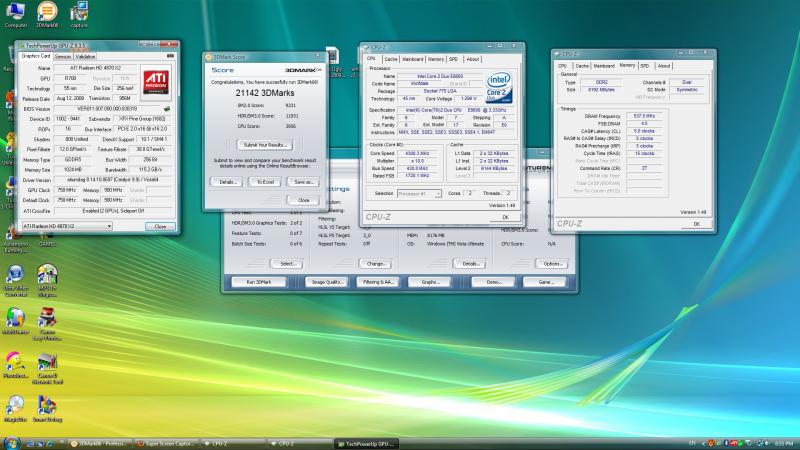Screen dimensions: 800x450
Task: Open the capture desktop icon
Action: (x=79, y=14)
